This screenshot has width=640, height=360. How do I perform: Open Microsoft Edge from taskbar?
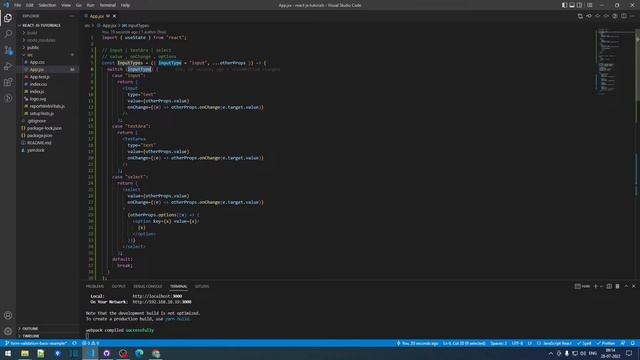[x=139, y=353]
